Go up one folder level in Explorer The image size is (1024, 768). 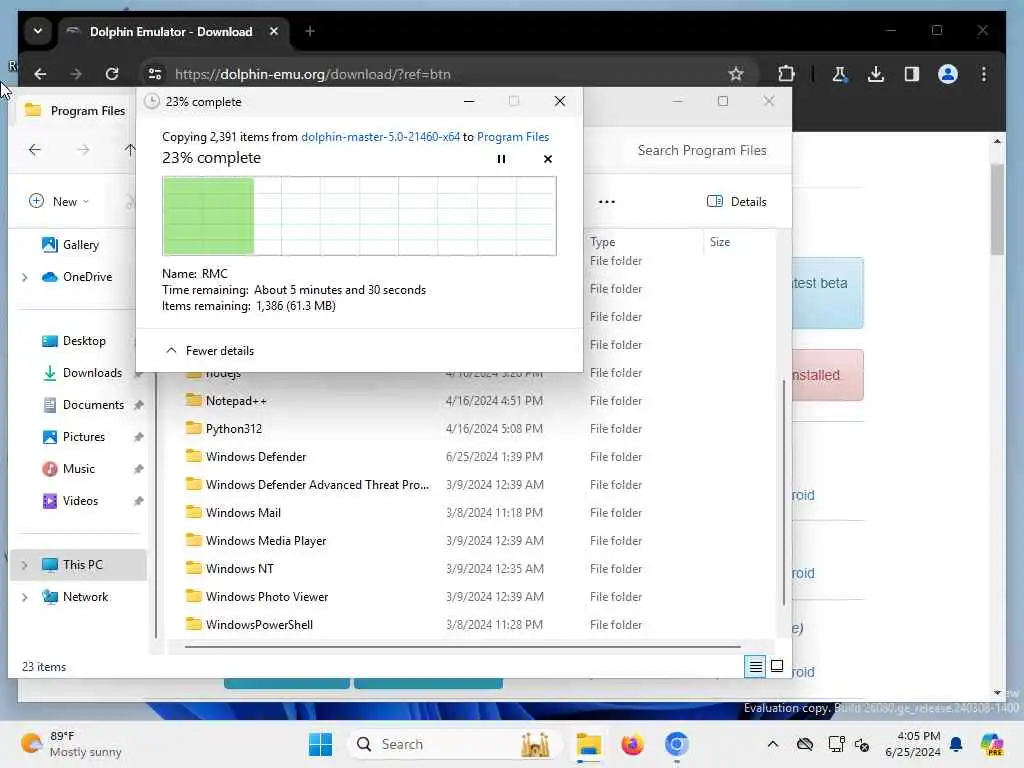(x=130, y=150)
